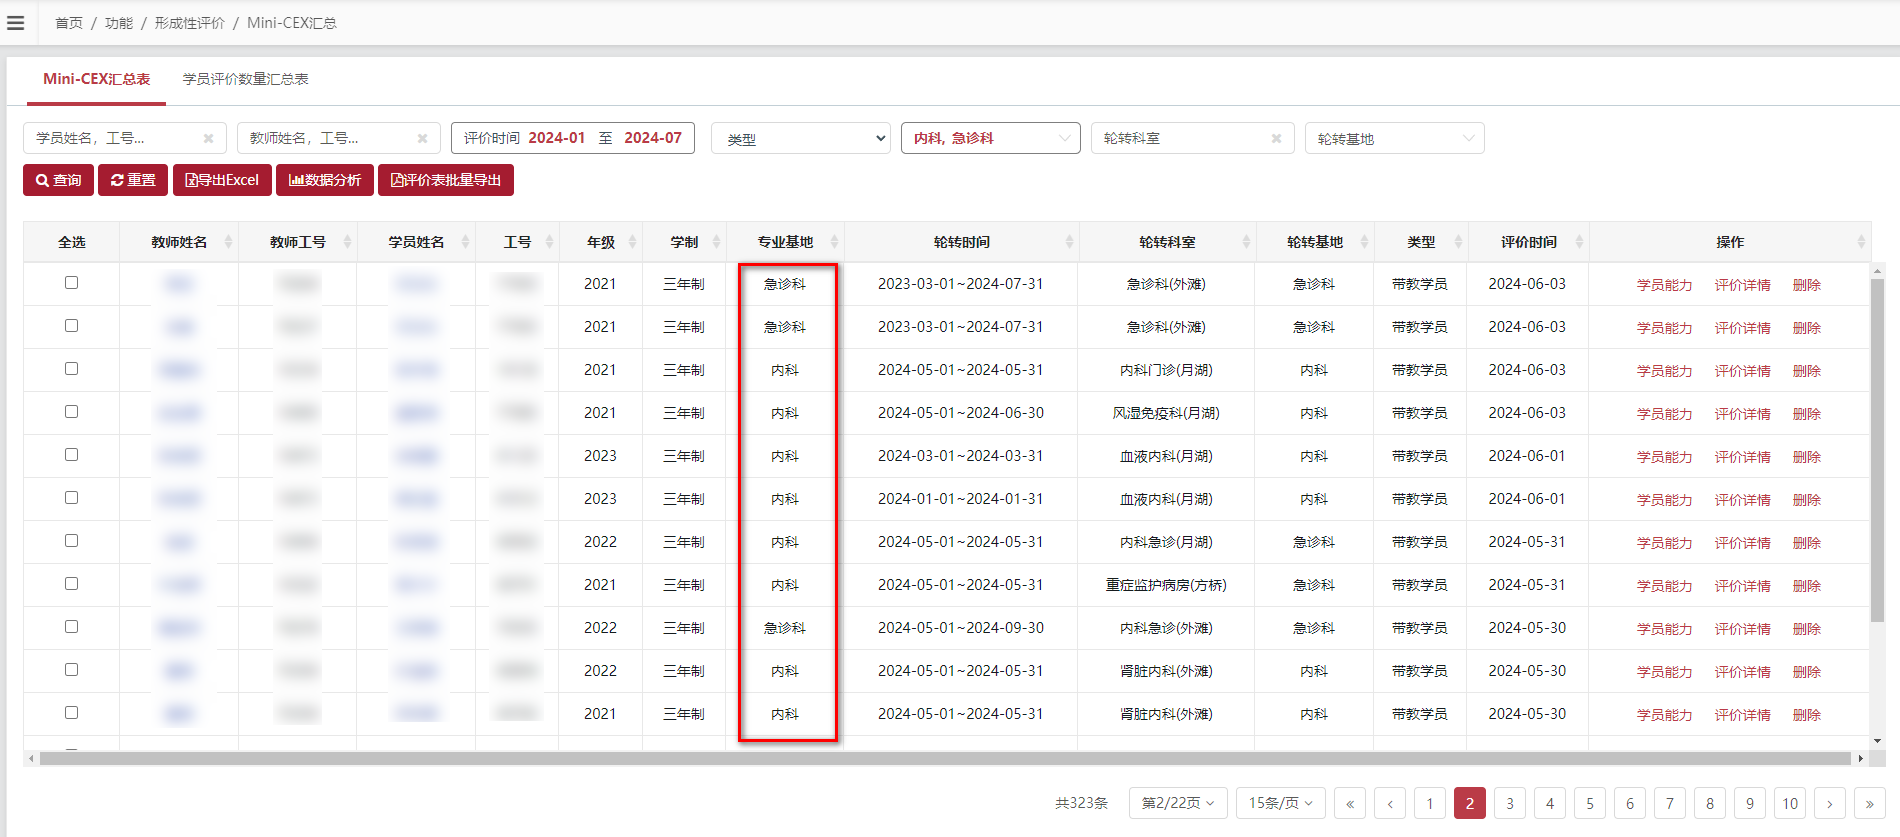Check the 2024-03-01~2024-03-31 血液内科 row checkbox
The height and width of the screenshot is (837, 1900).
pyautogui.click(x=71, y=455)
